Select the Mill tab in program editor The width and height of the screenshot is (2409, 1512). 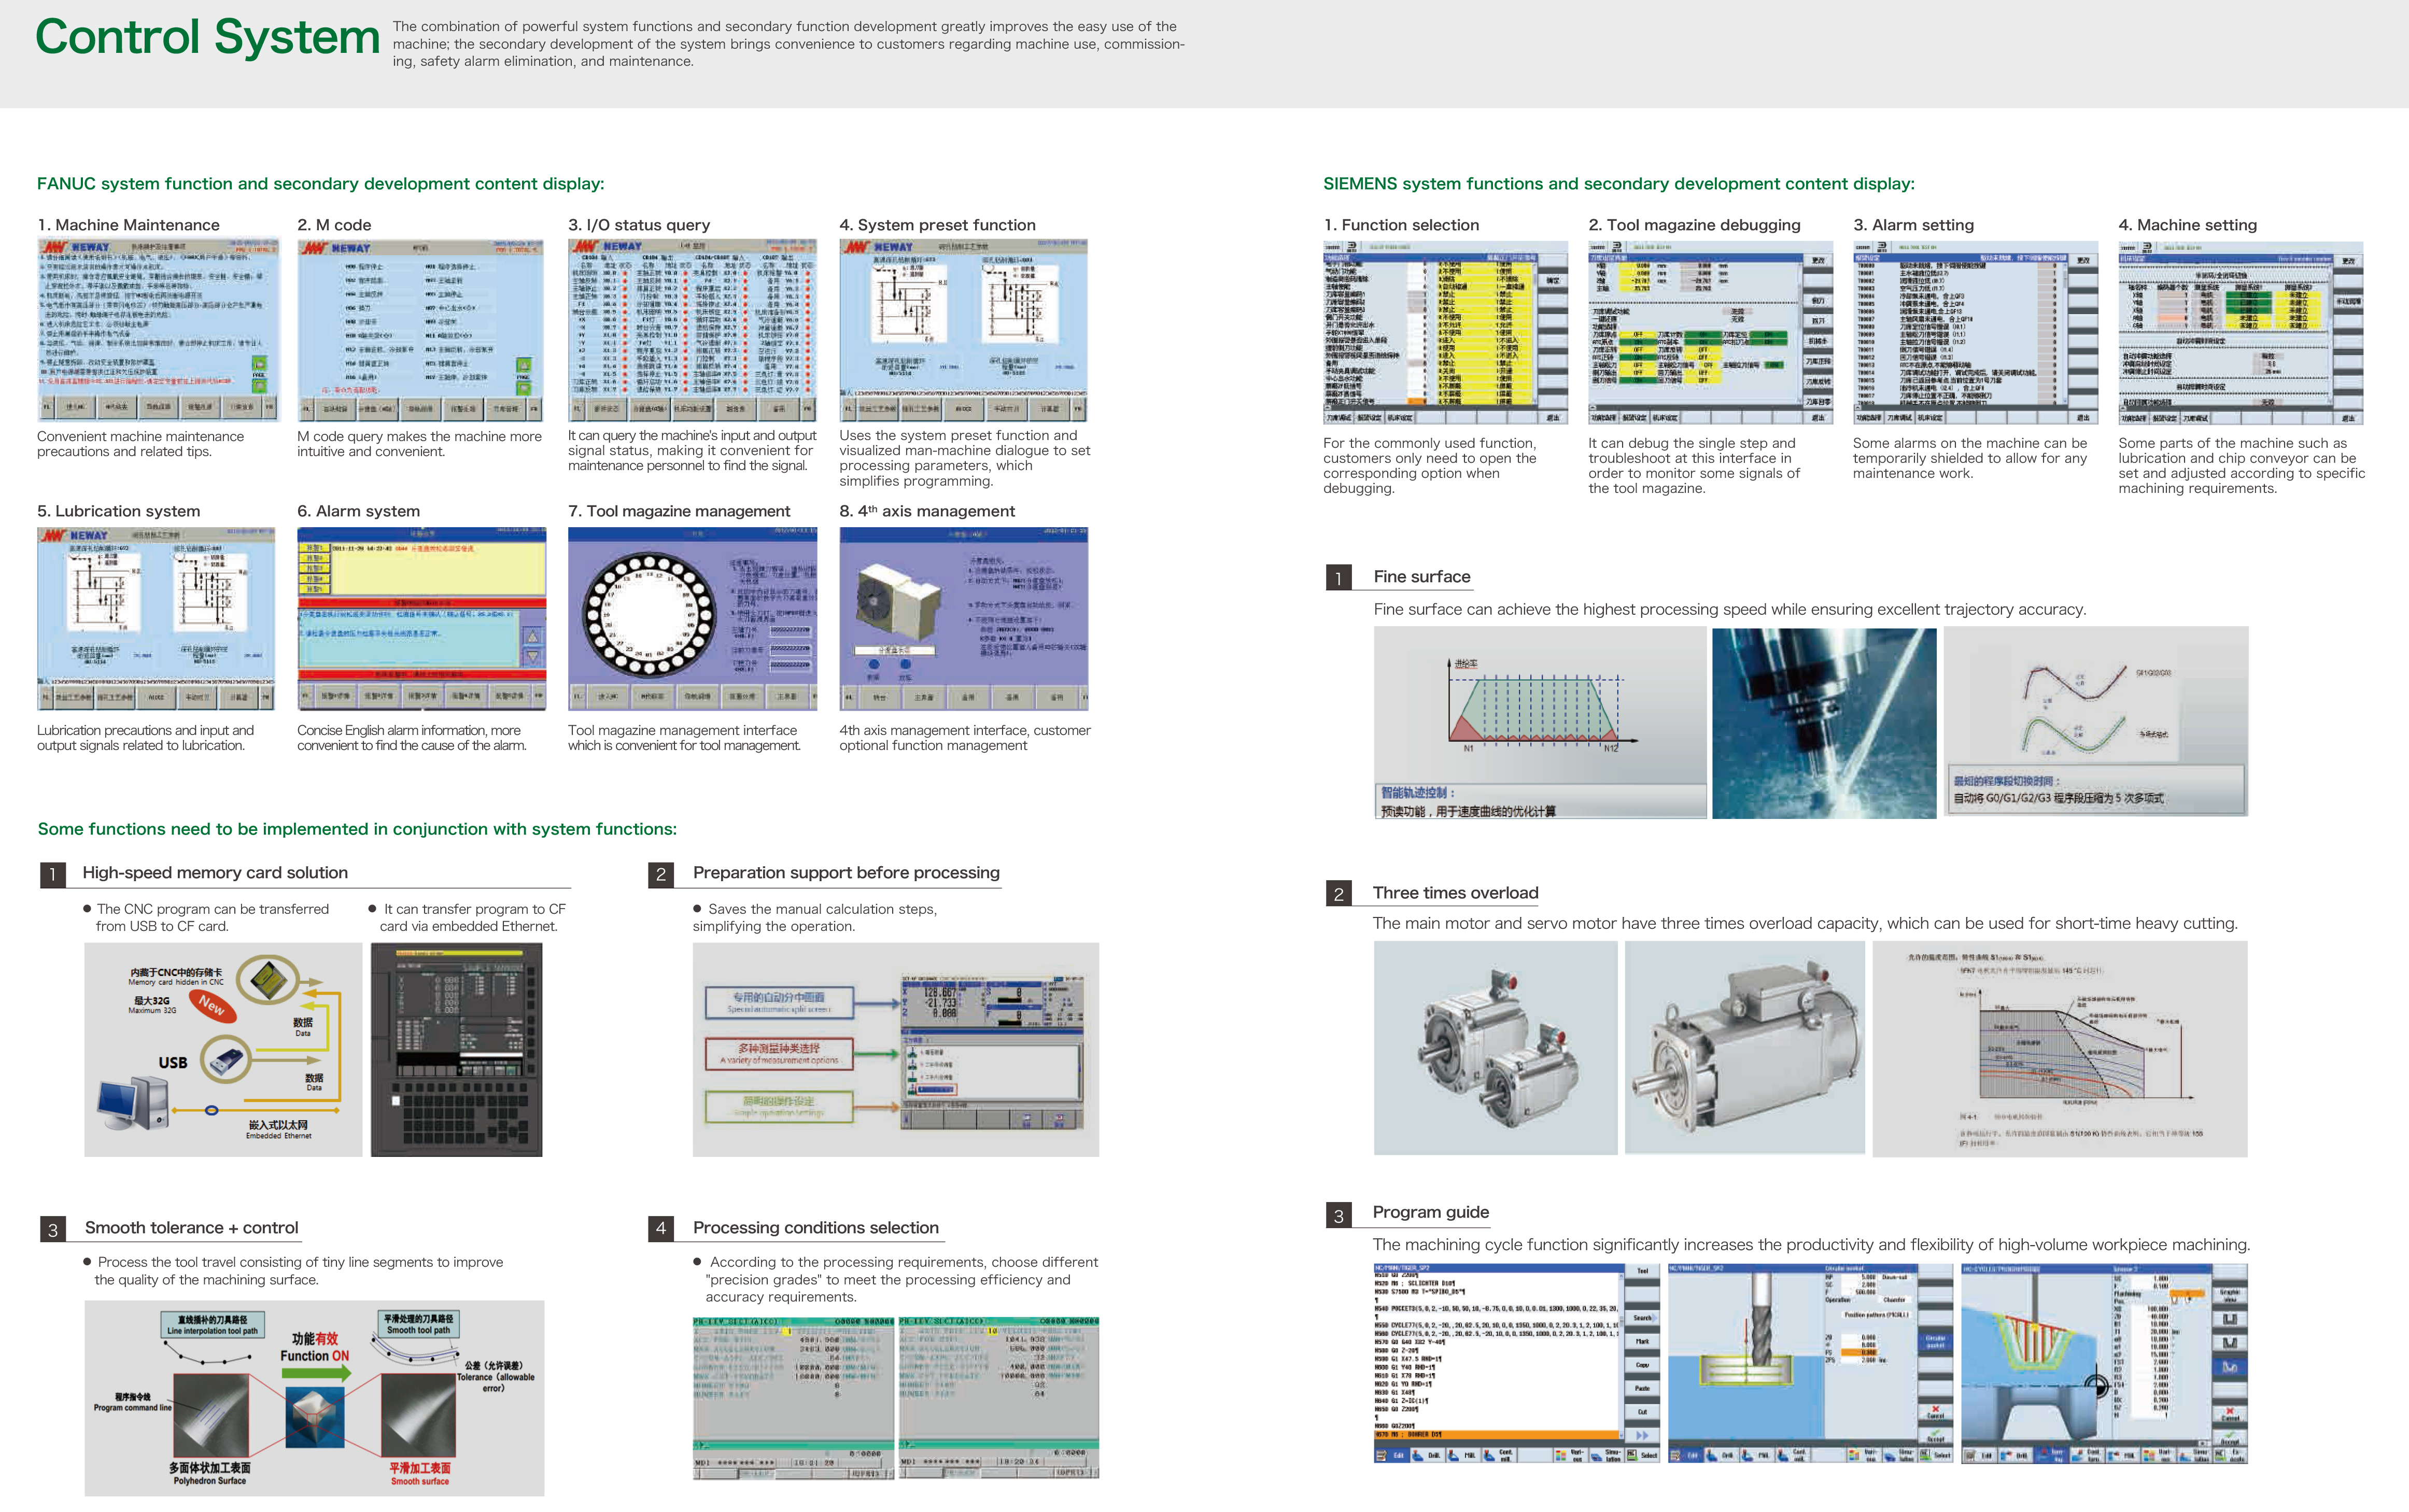[x=1464, y=1456]
